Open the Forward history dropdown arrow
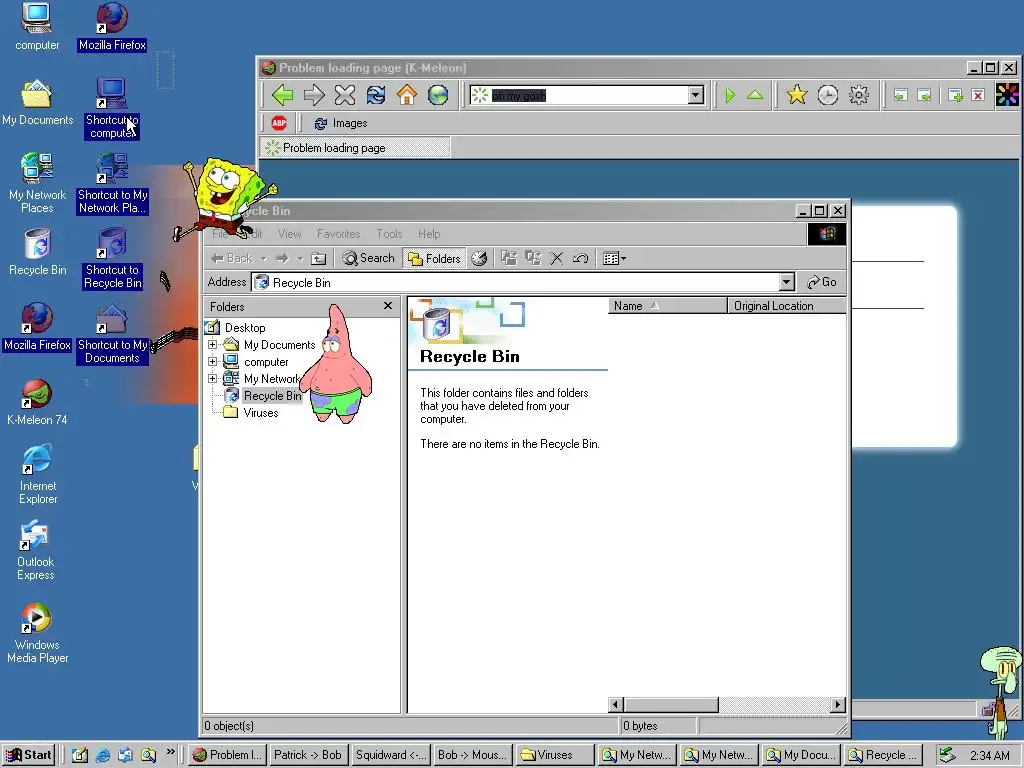This screenshot has height=768, width=1024. coord(300,259)
